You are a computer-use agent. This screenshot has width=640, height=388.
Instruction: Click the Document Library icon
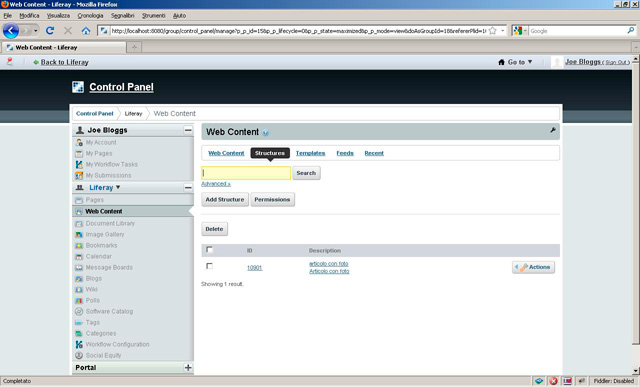(x=79, y=224)
